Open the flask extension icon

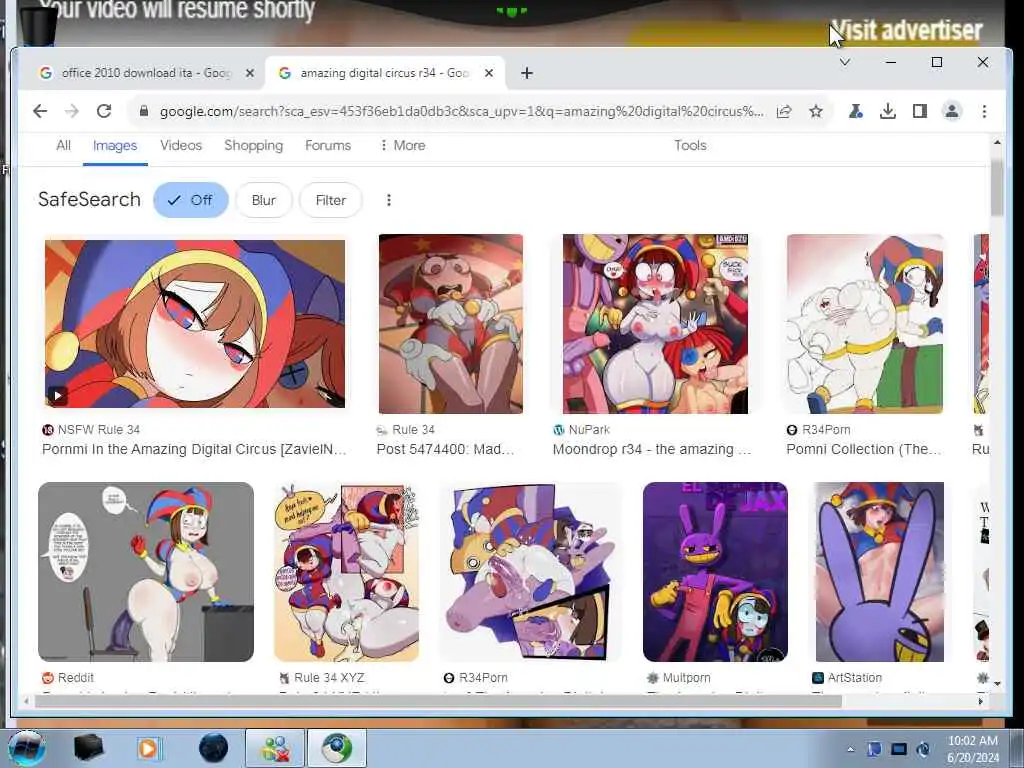tap(855, 111)
